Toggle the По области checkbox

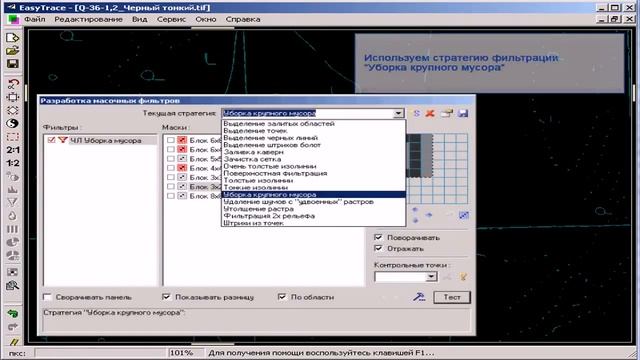point(282,297)
